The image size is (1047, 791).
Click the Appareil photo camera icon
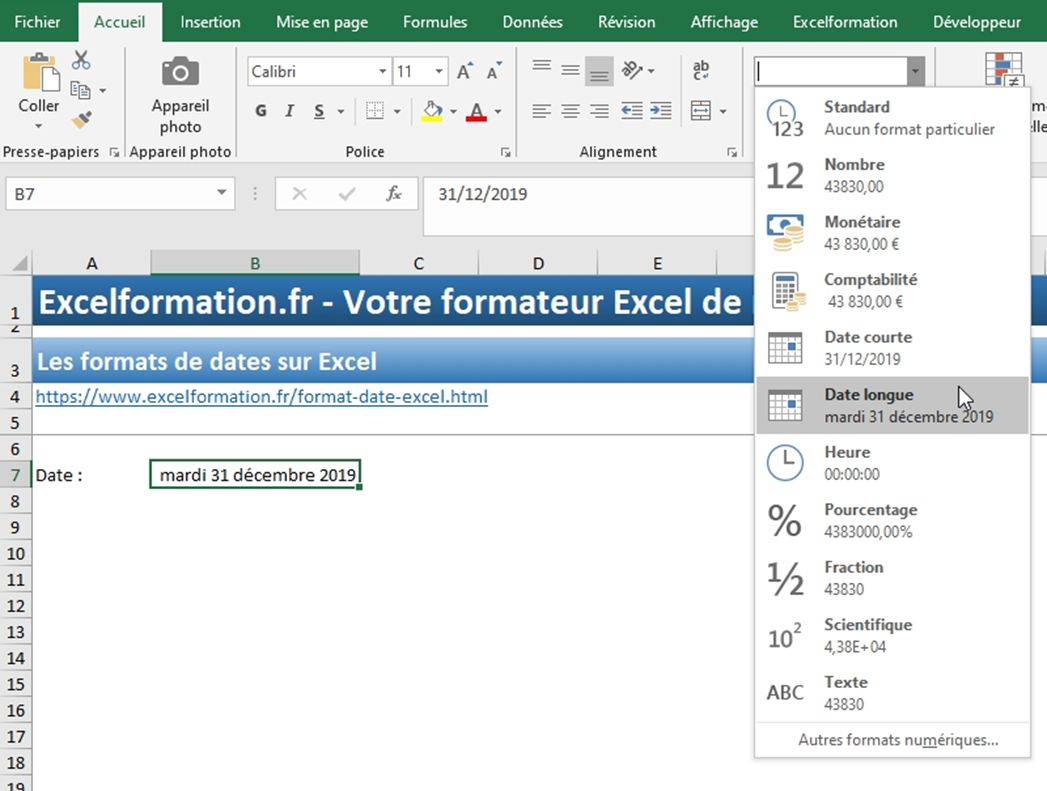tap(180, 71)
